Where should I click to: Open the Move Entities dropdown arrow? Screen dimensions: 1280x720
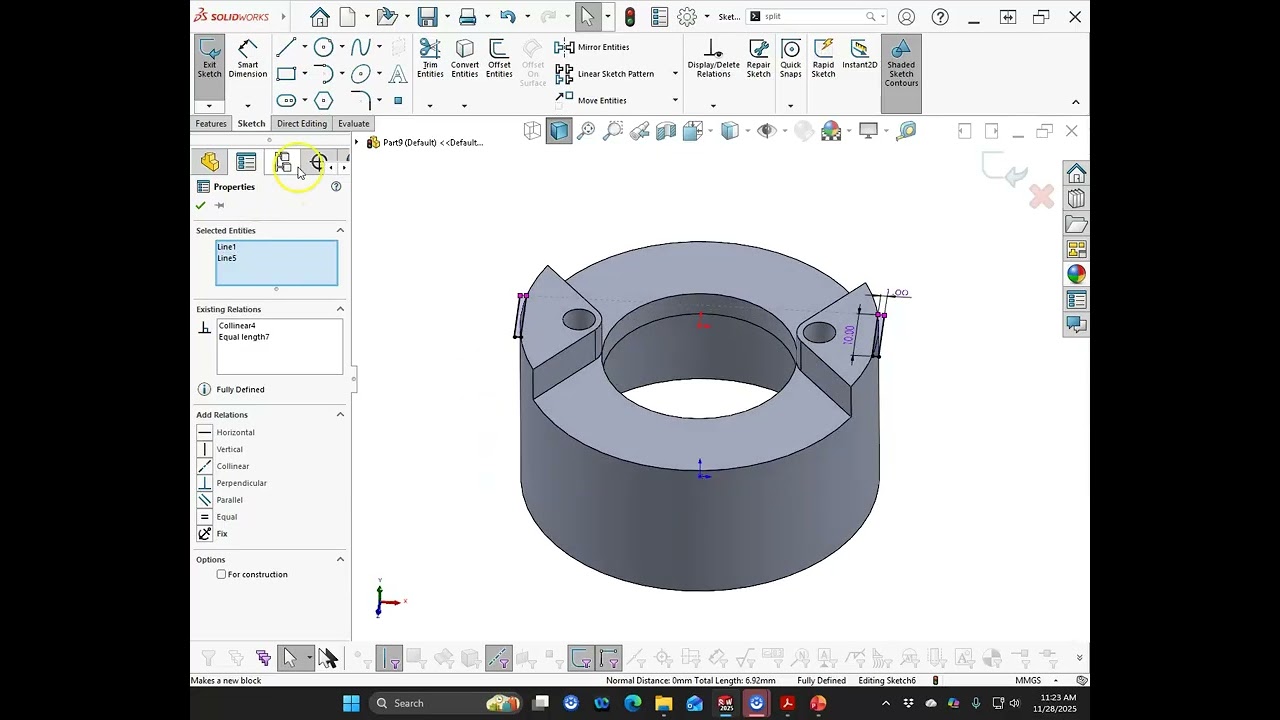pyautogui.click(x=675, y=100)
